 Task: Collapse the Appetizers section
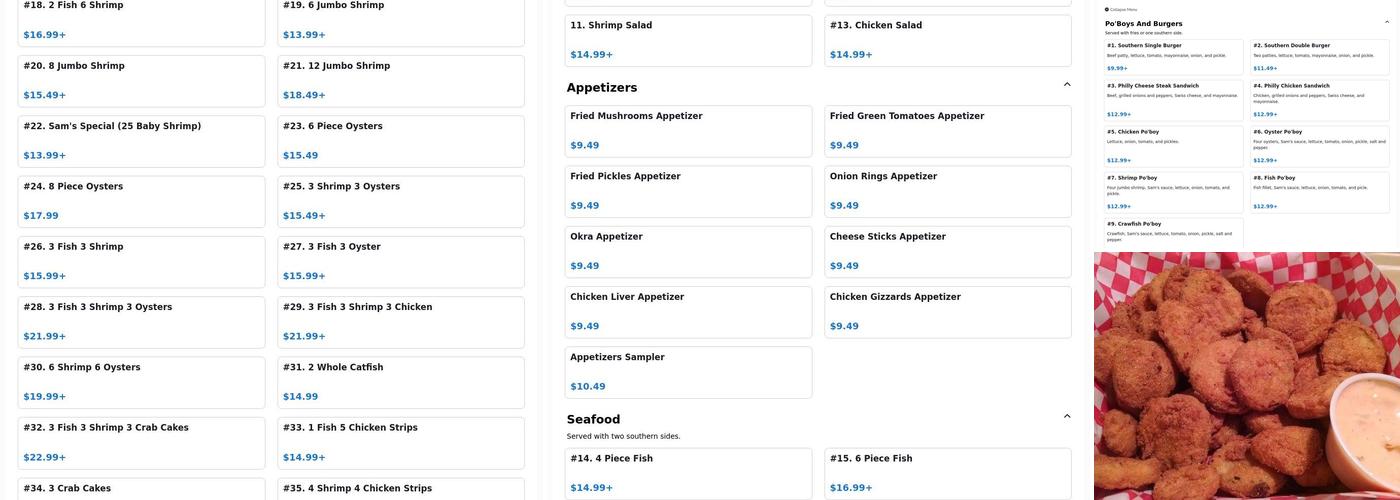1067,85
